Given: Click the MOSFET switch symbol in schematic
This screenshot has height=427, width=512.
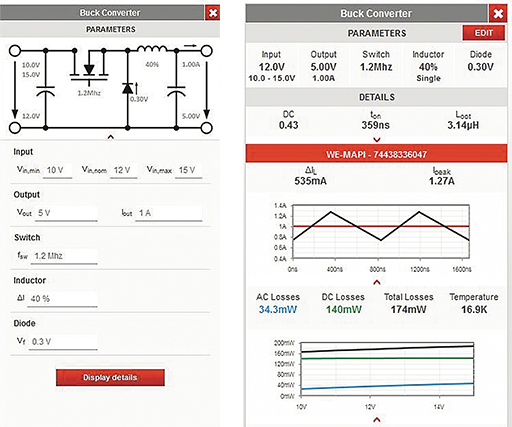Looking at the screenshot, I should click(x=89, y=67).
